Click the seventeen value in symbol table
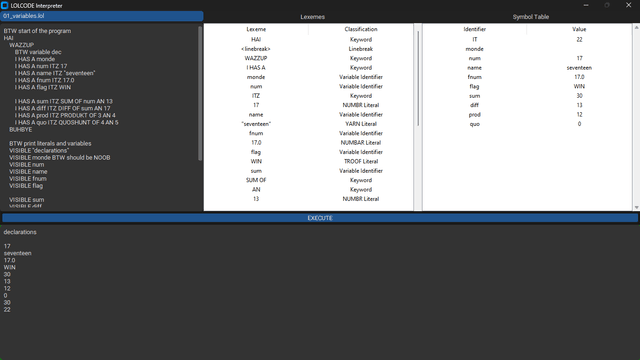This screenshot has height=360, width=640. (x=579, y=68)
